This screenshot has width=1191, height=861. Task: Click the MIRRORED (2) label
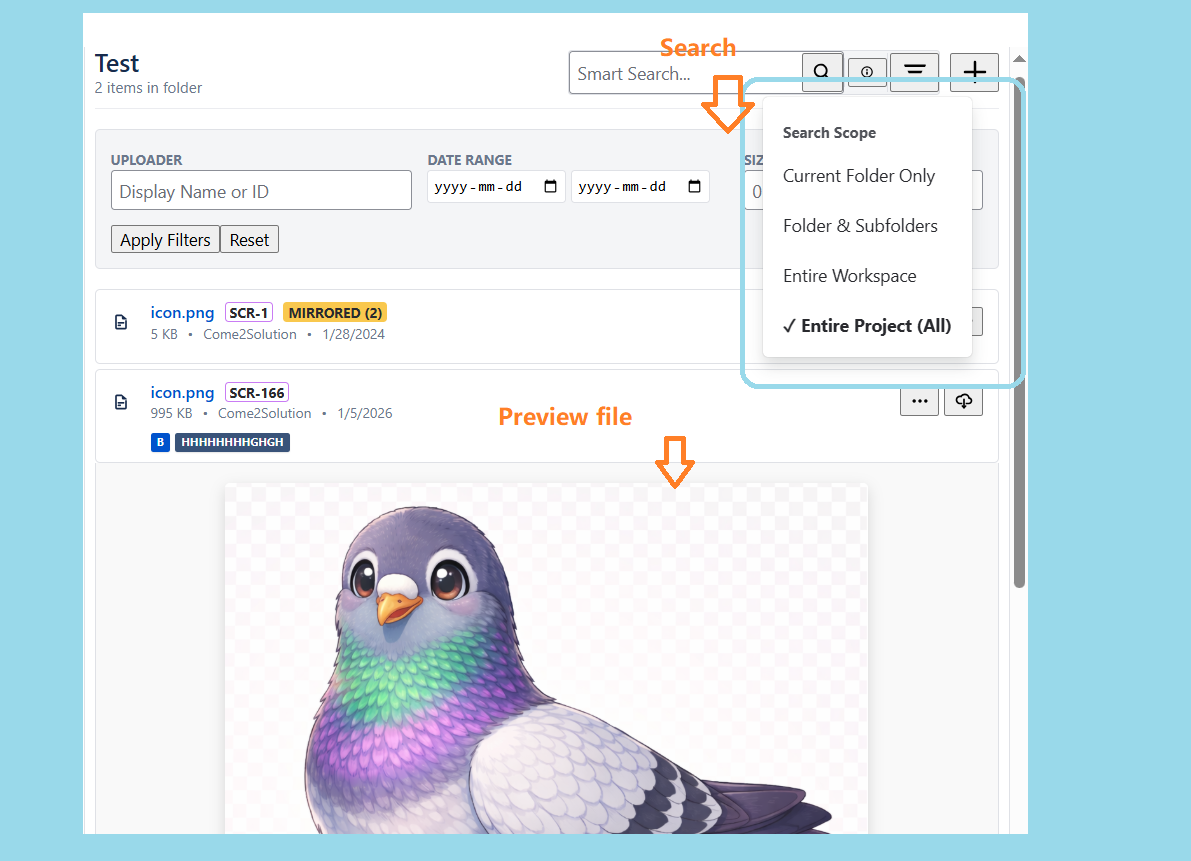tap(335, 311)
